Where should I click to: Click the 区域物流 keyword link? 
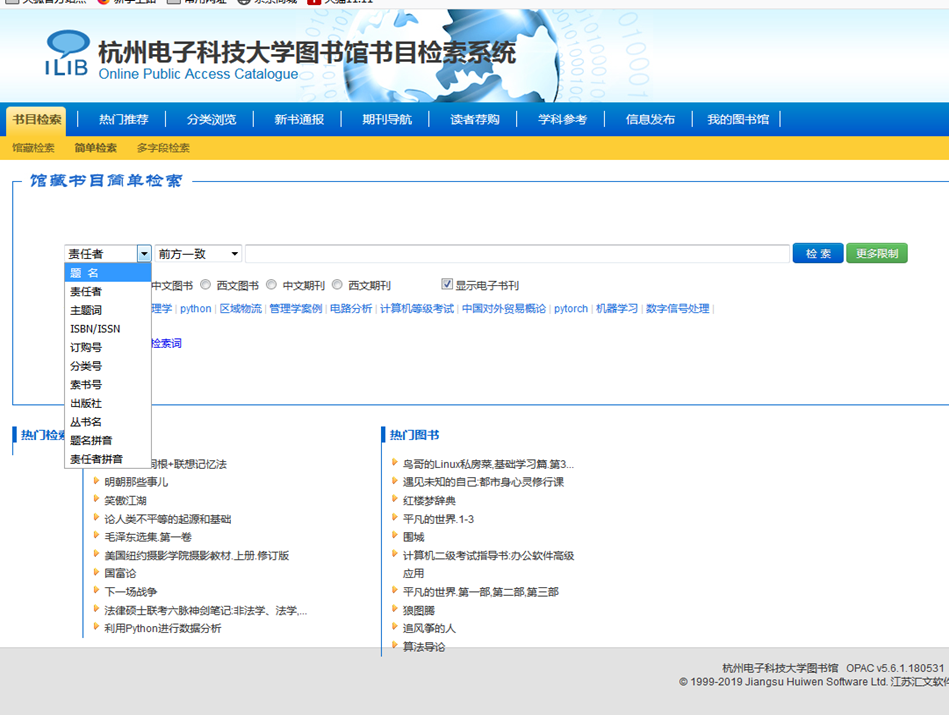tap(240, 309)
